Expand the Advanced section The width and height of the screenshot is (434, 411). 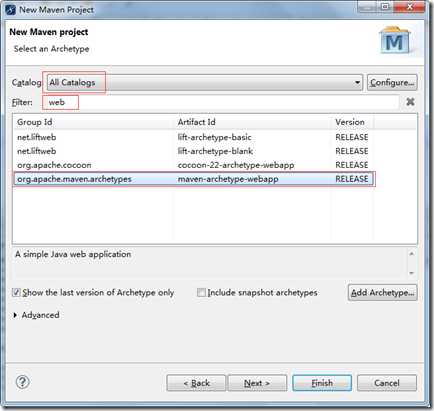click(x=15, y=315)
